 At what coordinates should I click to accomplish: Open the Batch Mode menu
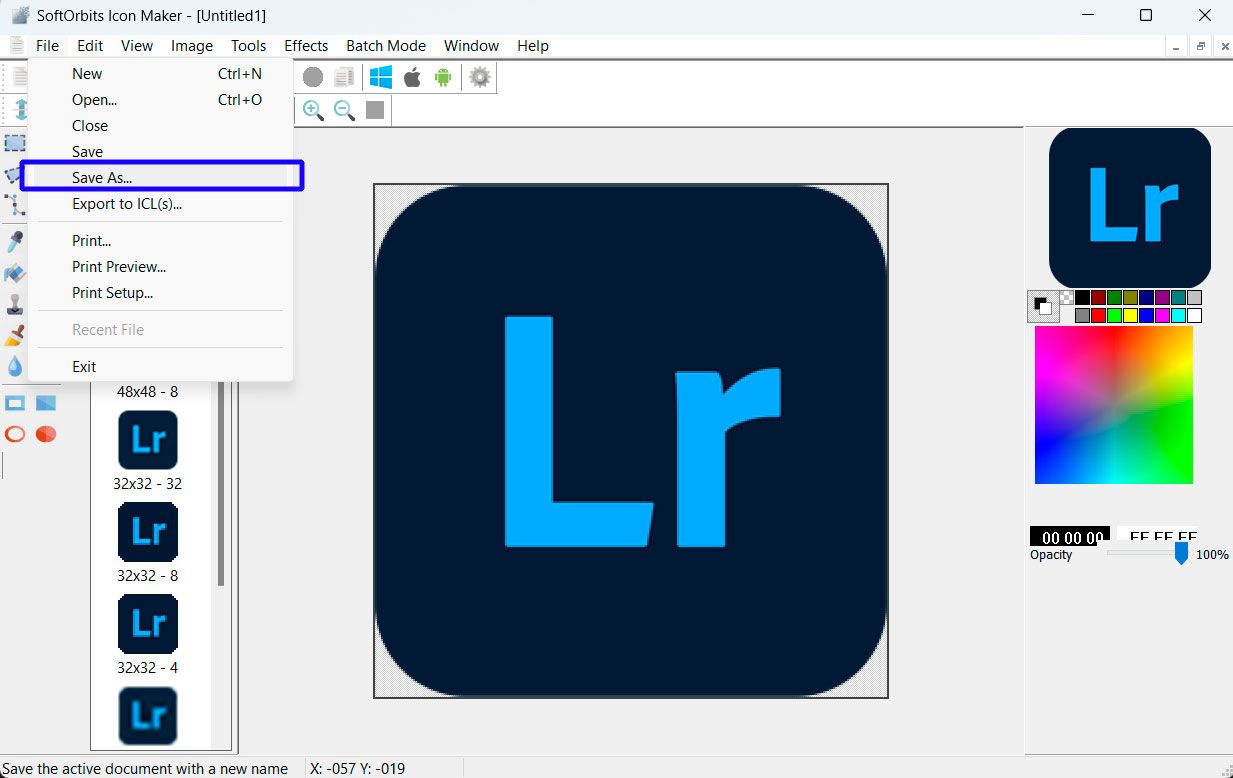coord(386,45)
